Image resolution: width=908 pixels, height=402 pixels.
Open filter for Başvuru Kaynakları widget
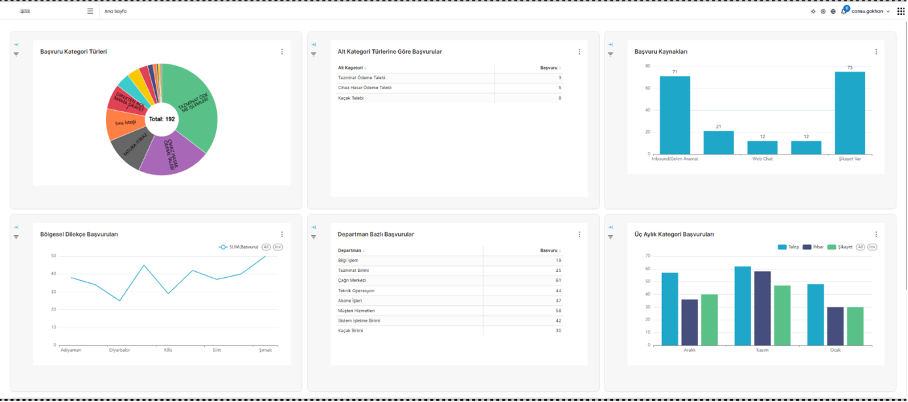pos(610,54)
